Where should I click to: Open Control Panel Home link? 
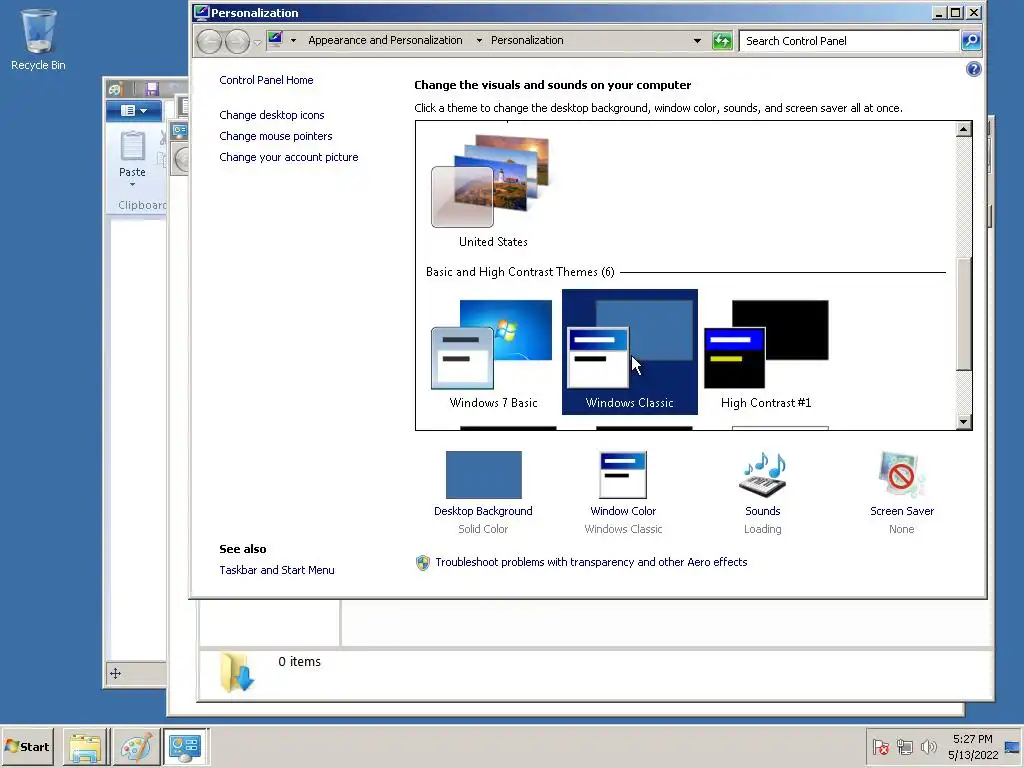[x=266, y=80]
